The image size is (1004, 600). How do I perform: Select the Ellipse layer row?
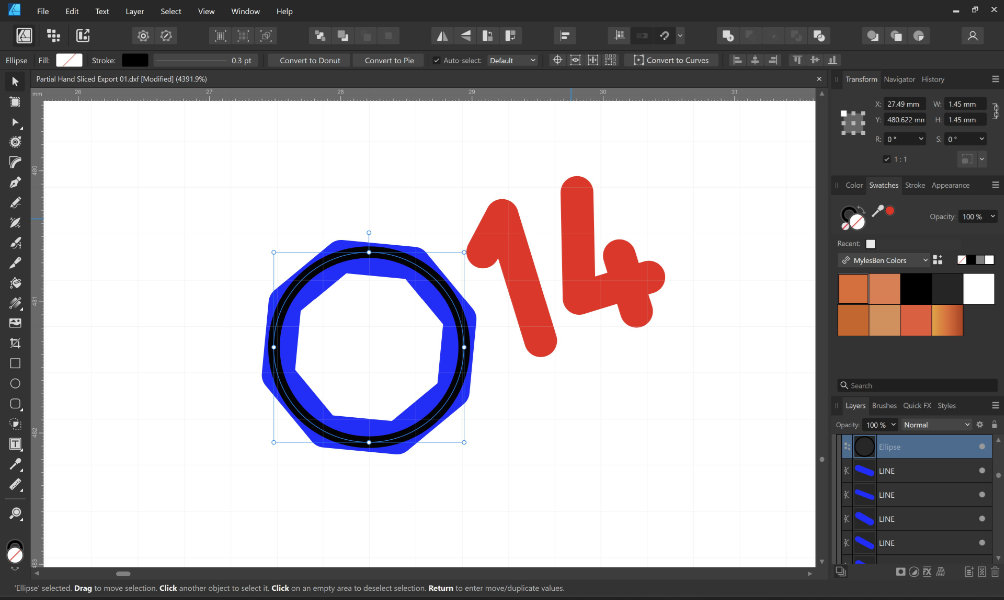(916, 446)
